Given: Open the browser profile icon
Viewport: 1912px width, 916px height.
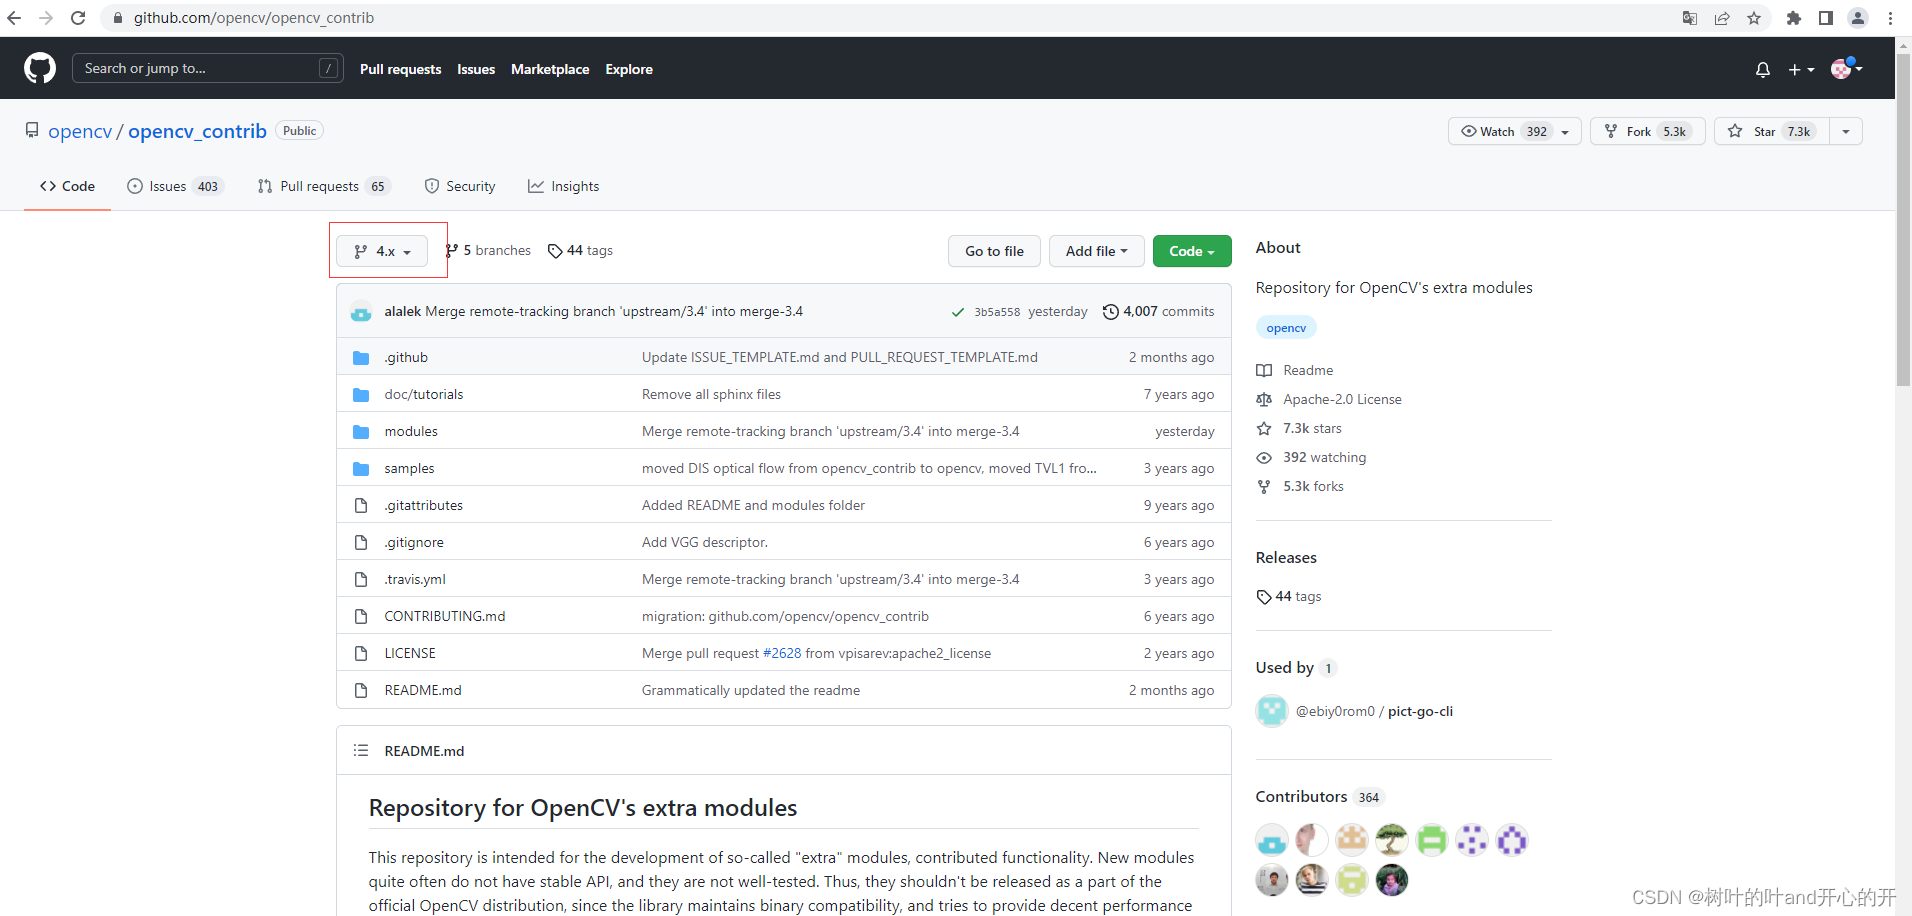Looking at the screenshot, I should point(1858,18).
